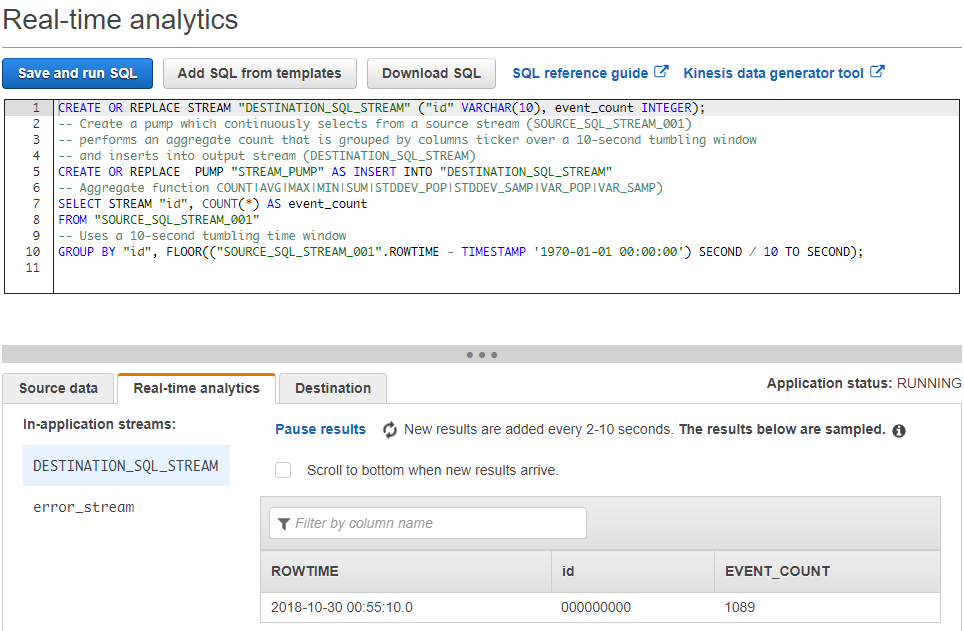Open the Destination tab

333,388
